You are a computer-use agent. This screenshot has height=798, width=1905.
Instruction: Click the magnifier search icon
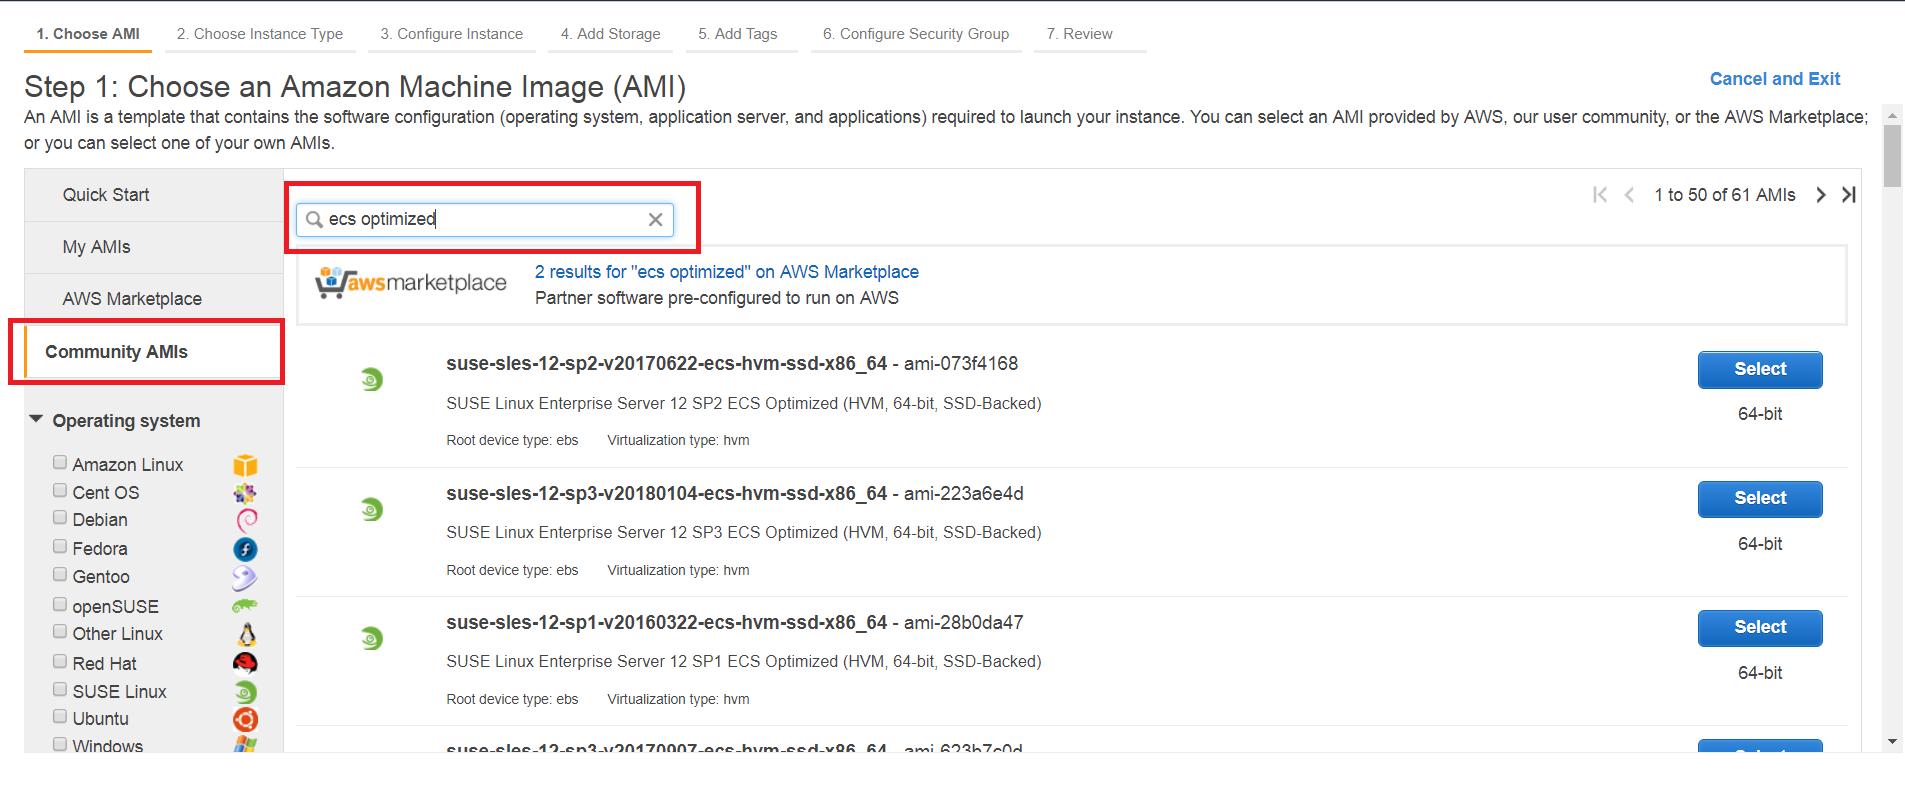pos(314,220)
